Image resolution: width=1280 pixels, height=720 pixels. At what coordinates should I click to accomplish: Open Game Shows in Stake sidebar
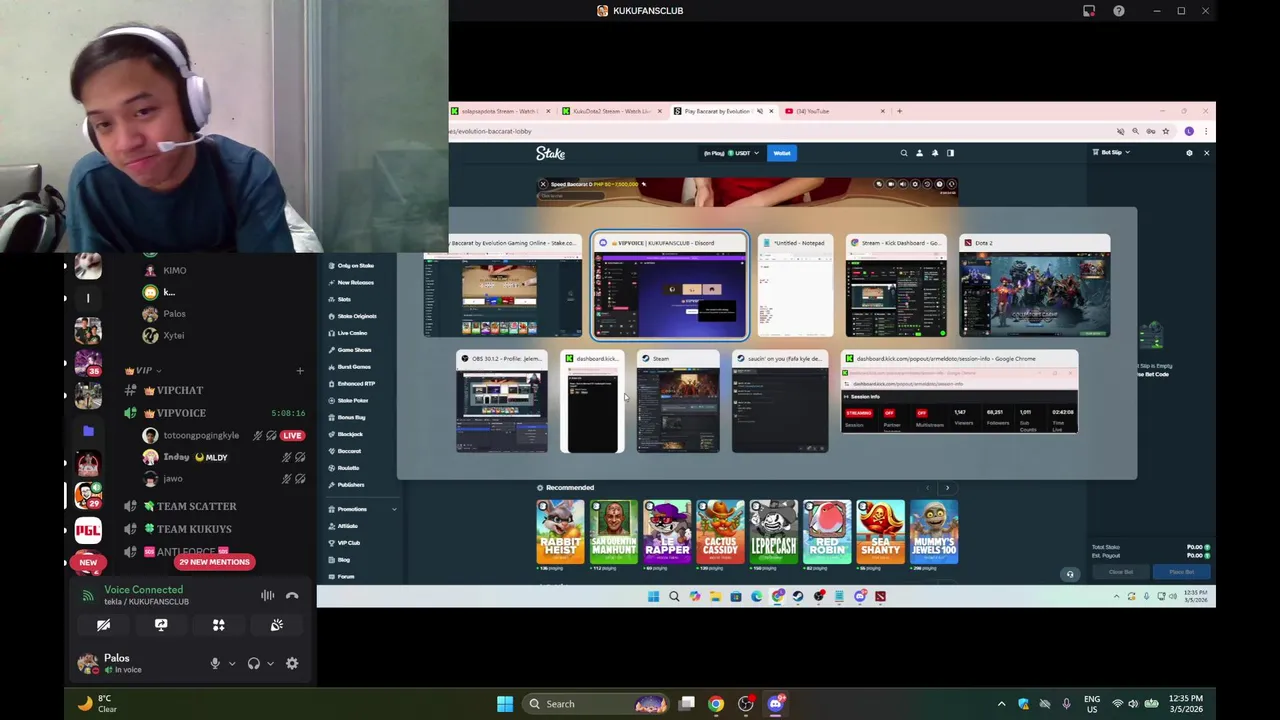pyautogui.click(x=354, y=350)
